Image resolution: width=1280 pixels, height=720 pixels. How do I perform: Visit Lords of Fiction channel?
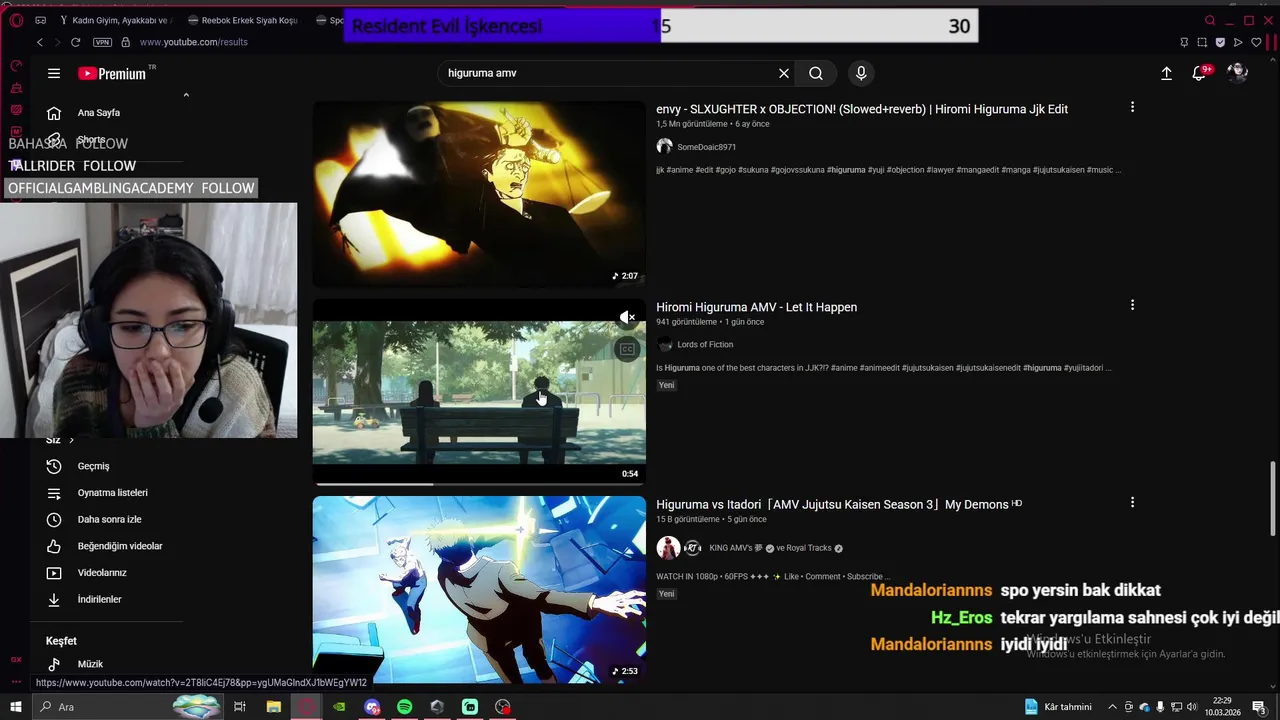(705, 344)
